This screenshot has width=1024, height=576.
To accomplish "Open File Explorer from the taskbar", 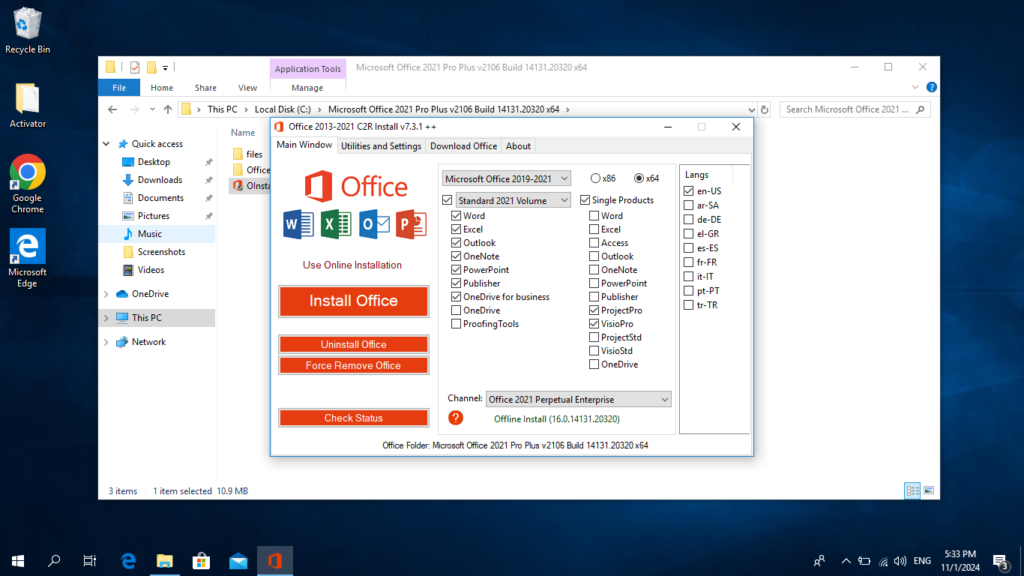I will (x=165, y=561).
